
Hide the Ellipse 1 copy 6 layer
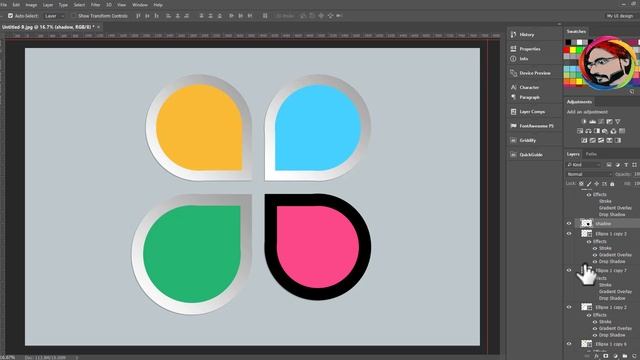pos(569,344)
